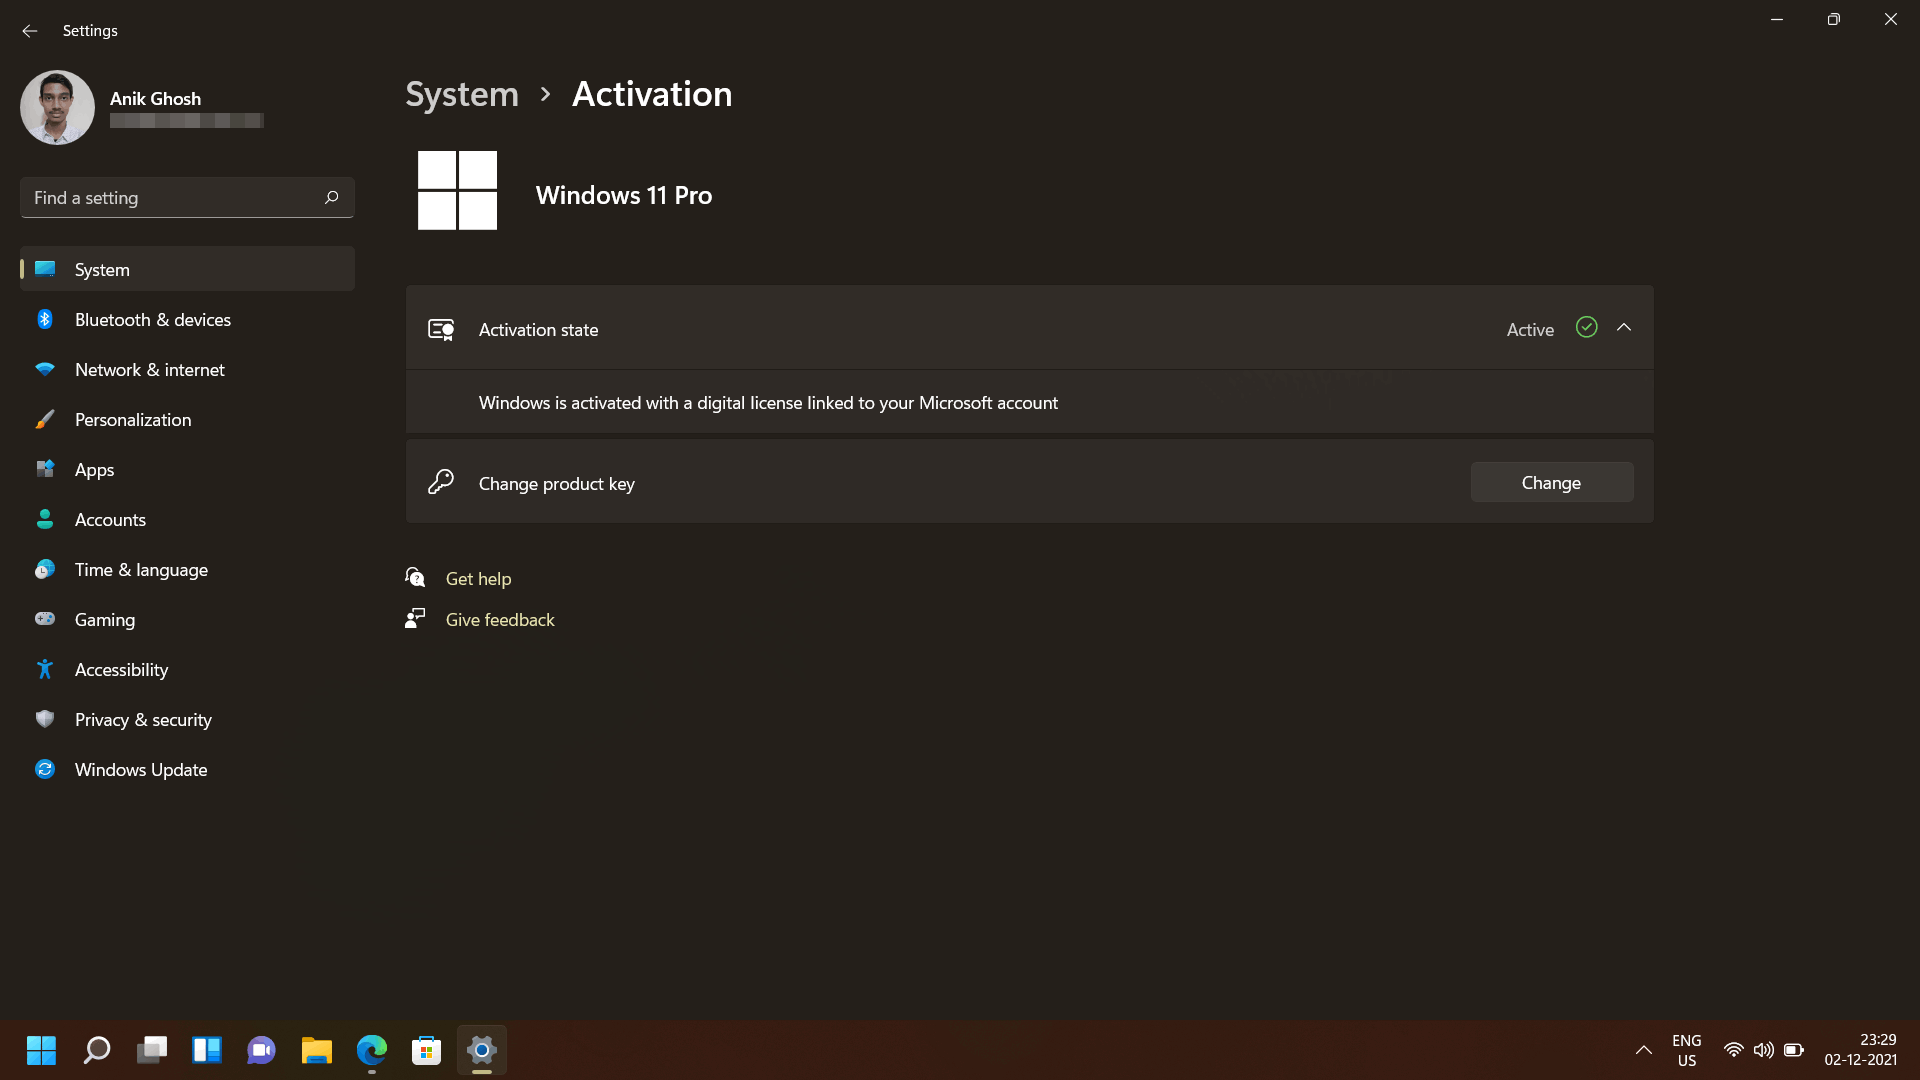Screen dimensions: 1920x1080
Task: Click the Privacy shield icon in the sidebar
Action: click(x=45, y=719)
